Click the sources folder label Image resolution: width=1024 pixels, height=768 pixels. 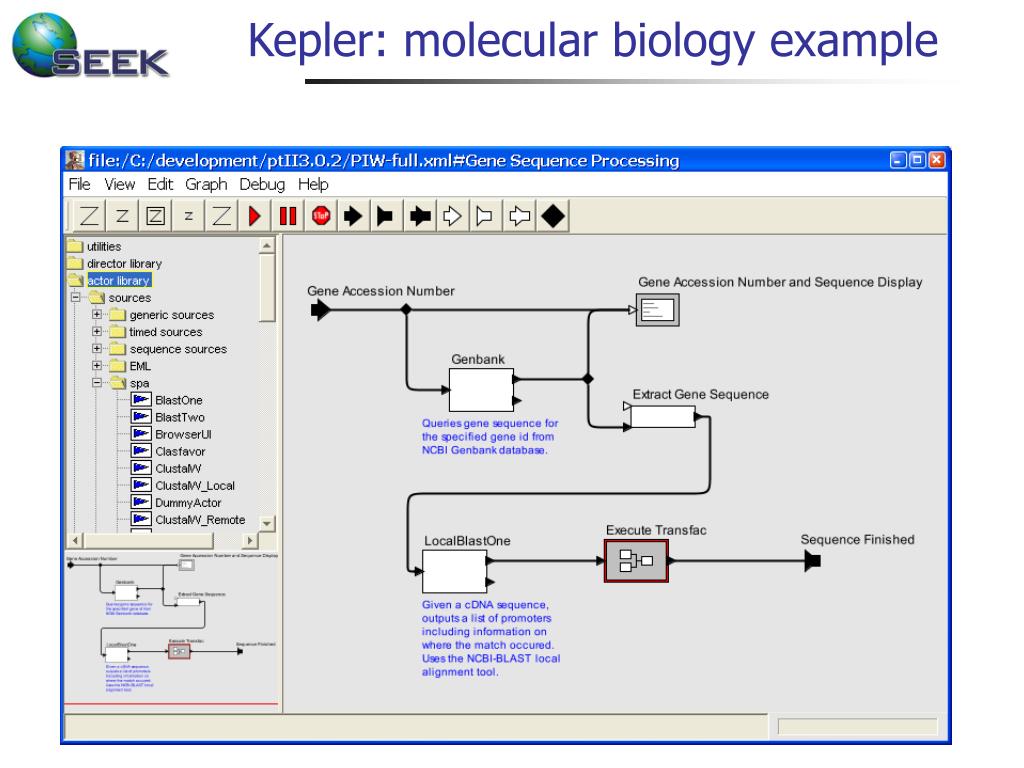pos(129,298)
